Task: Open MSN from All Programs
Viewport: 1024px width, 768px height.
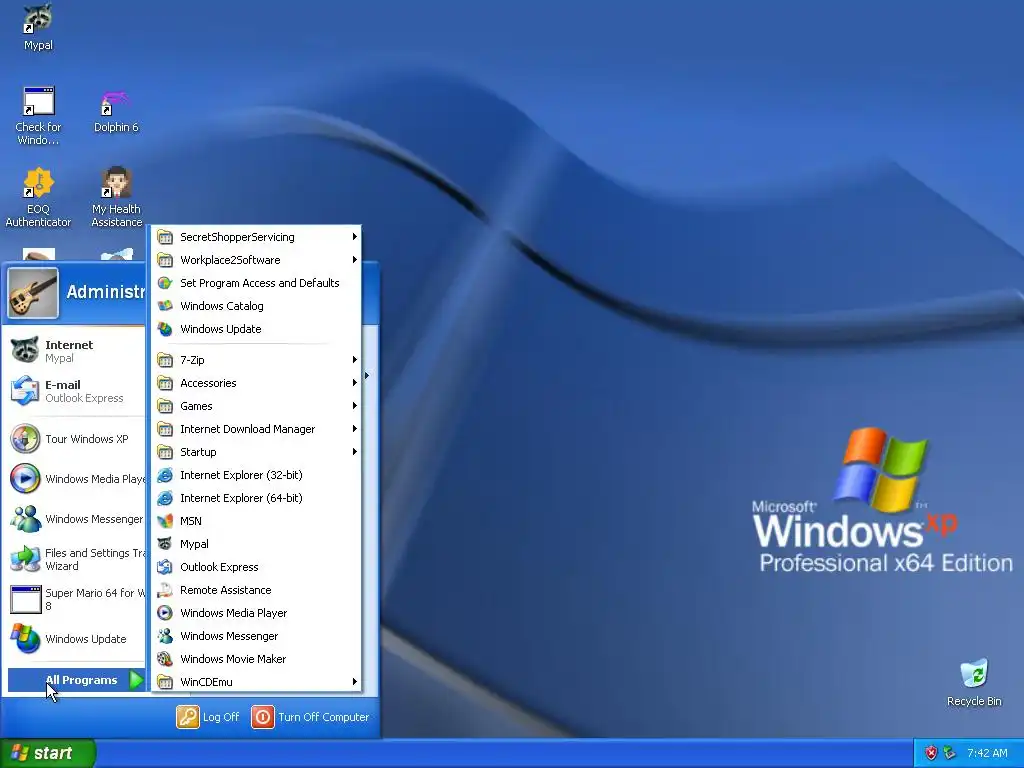Action: click(x=257, y=521)
